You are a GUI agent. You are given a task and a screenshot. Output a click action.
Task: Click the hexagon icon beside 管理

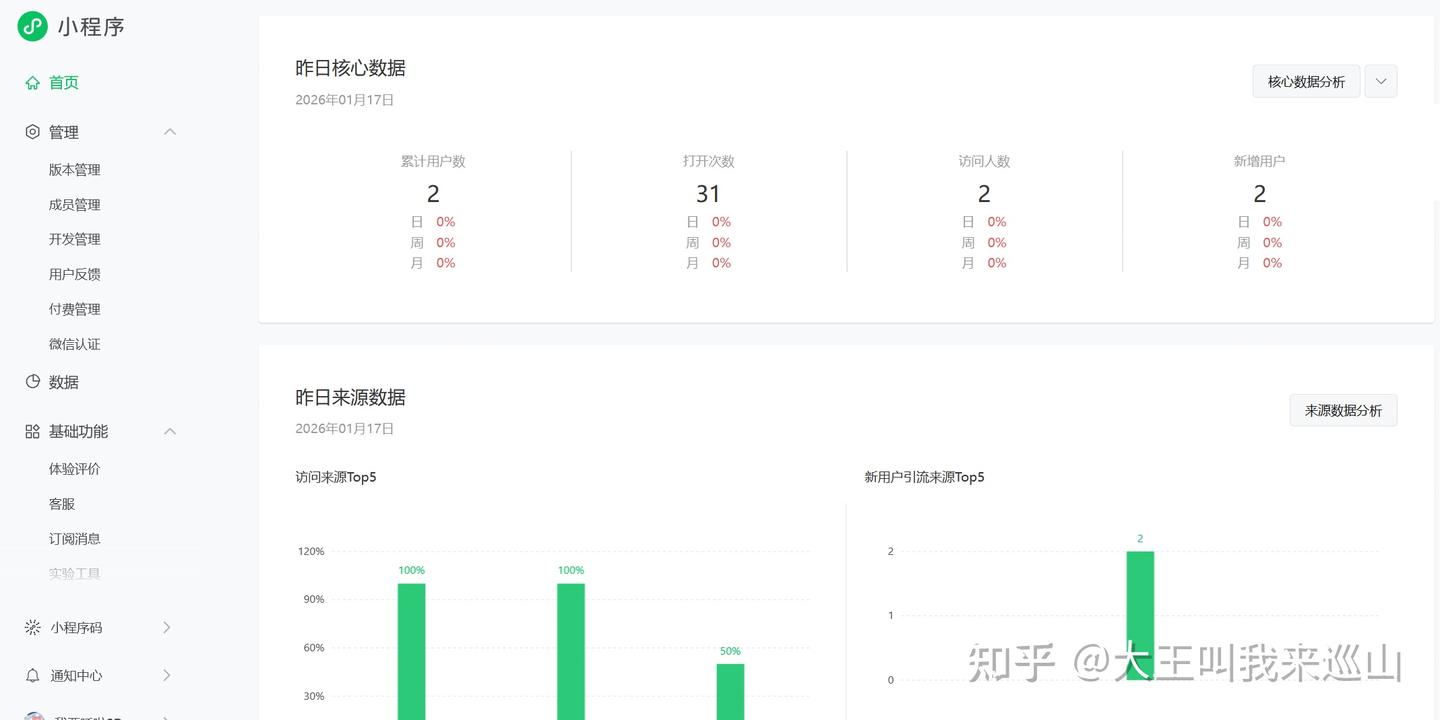pyautogui.click(x=33, y=132)
